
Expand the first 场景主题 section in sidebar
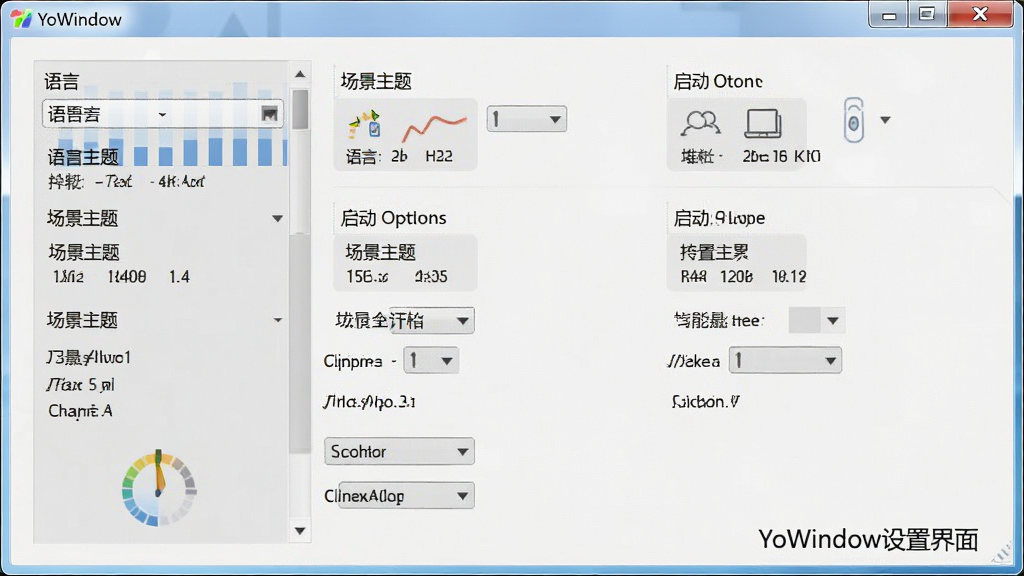point(278,218)
